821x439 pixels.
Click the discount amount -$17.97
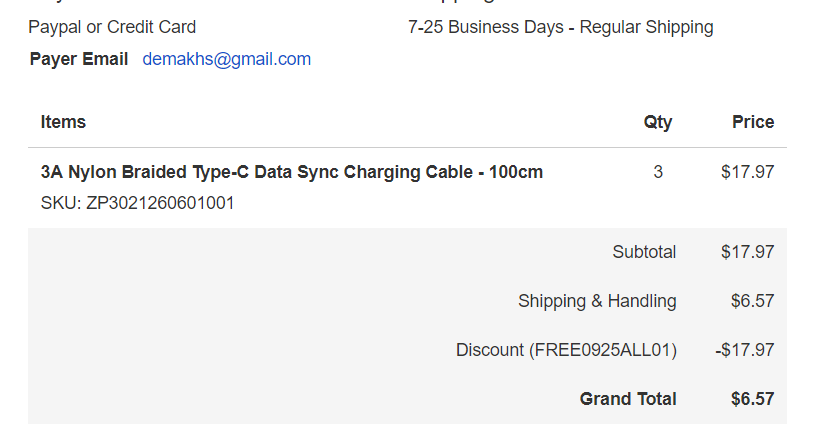744,350
